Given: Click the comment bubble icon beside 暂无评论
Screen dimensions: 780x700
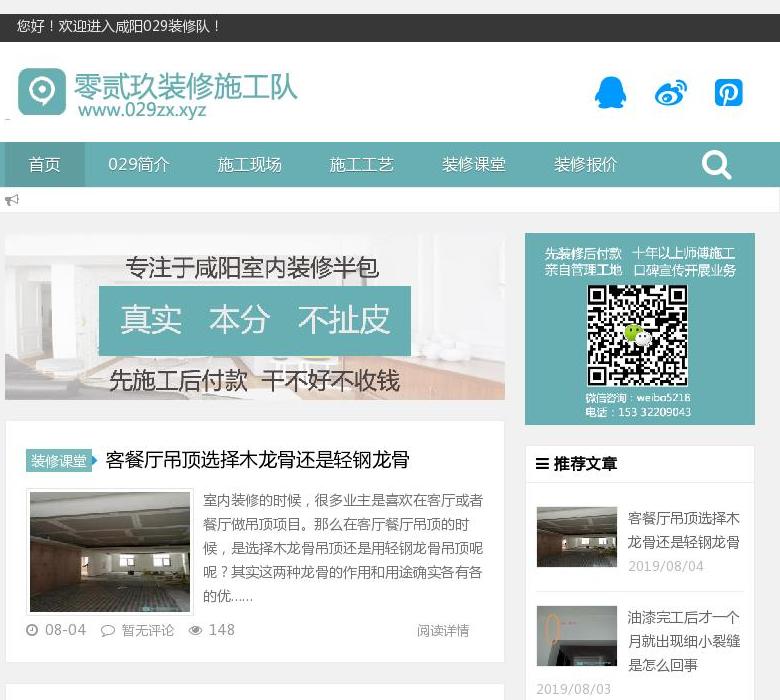Looking at the screenshot, I should click(x=107, y=631).
